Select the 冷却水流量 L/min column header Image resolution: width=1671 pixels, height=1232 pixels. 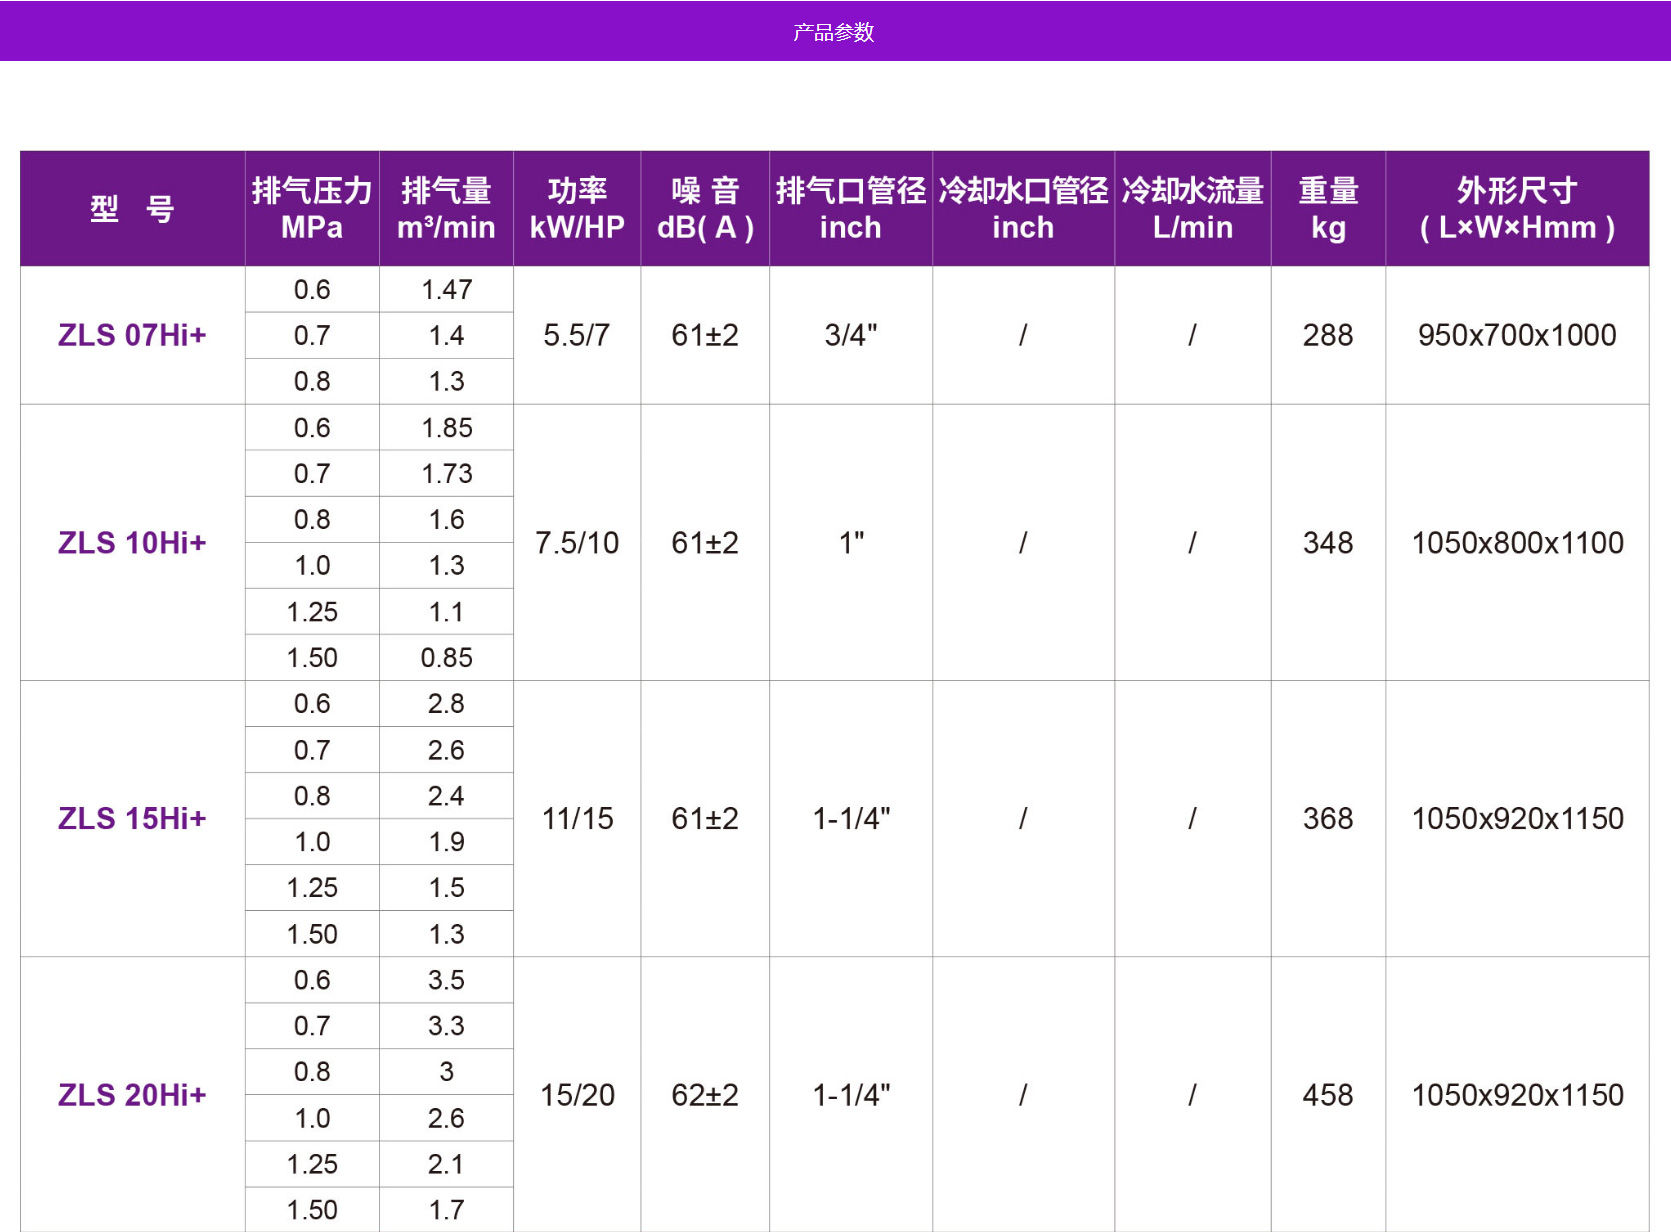pos(1193,209)
